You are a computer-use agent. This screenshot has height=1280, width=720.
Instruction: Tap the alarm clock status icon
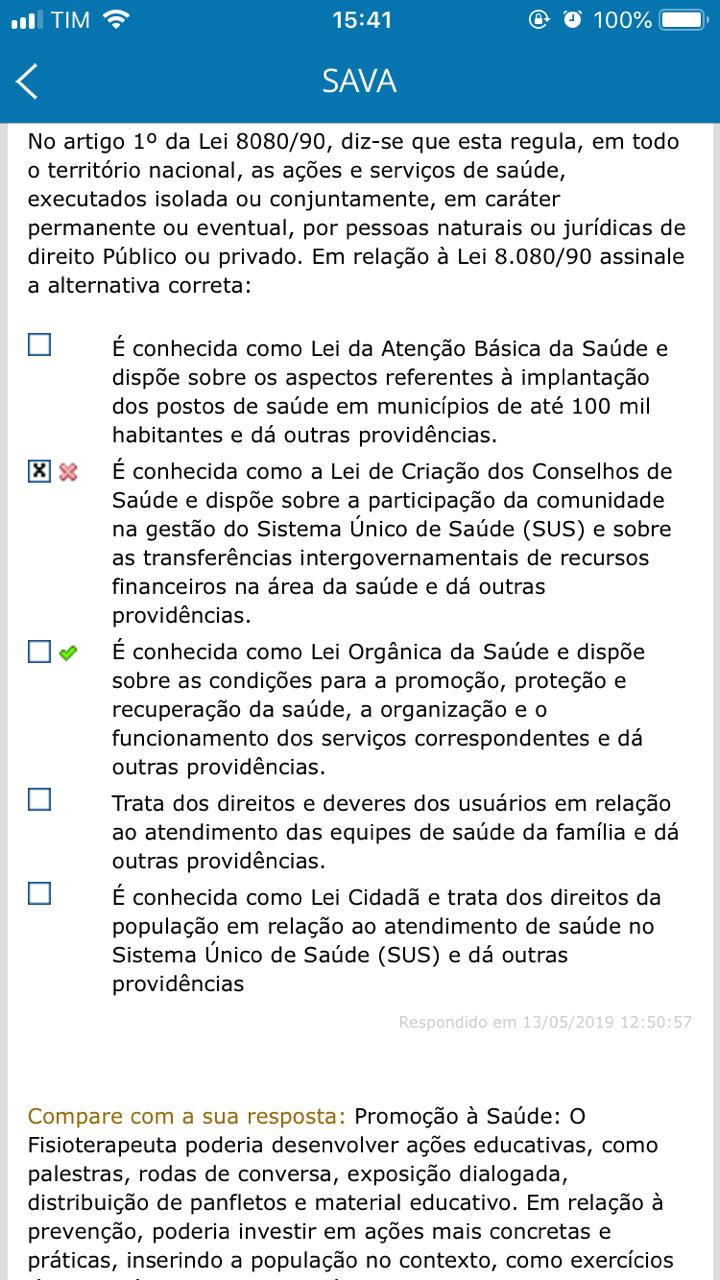pyautogui.click(x=572, y=19)
